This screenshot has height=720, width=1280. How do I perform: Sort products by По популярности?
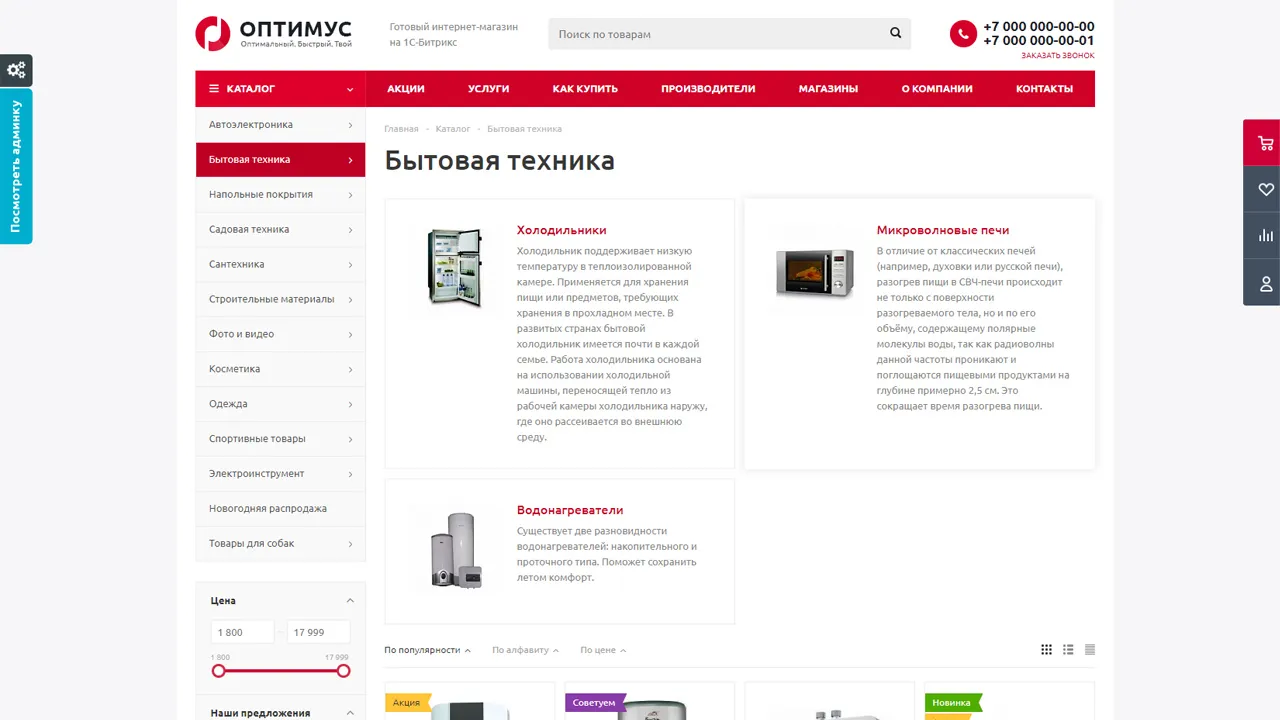[427, 650]
